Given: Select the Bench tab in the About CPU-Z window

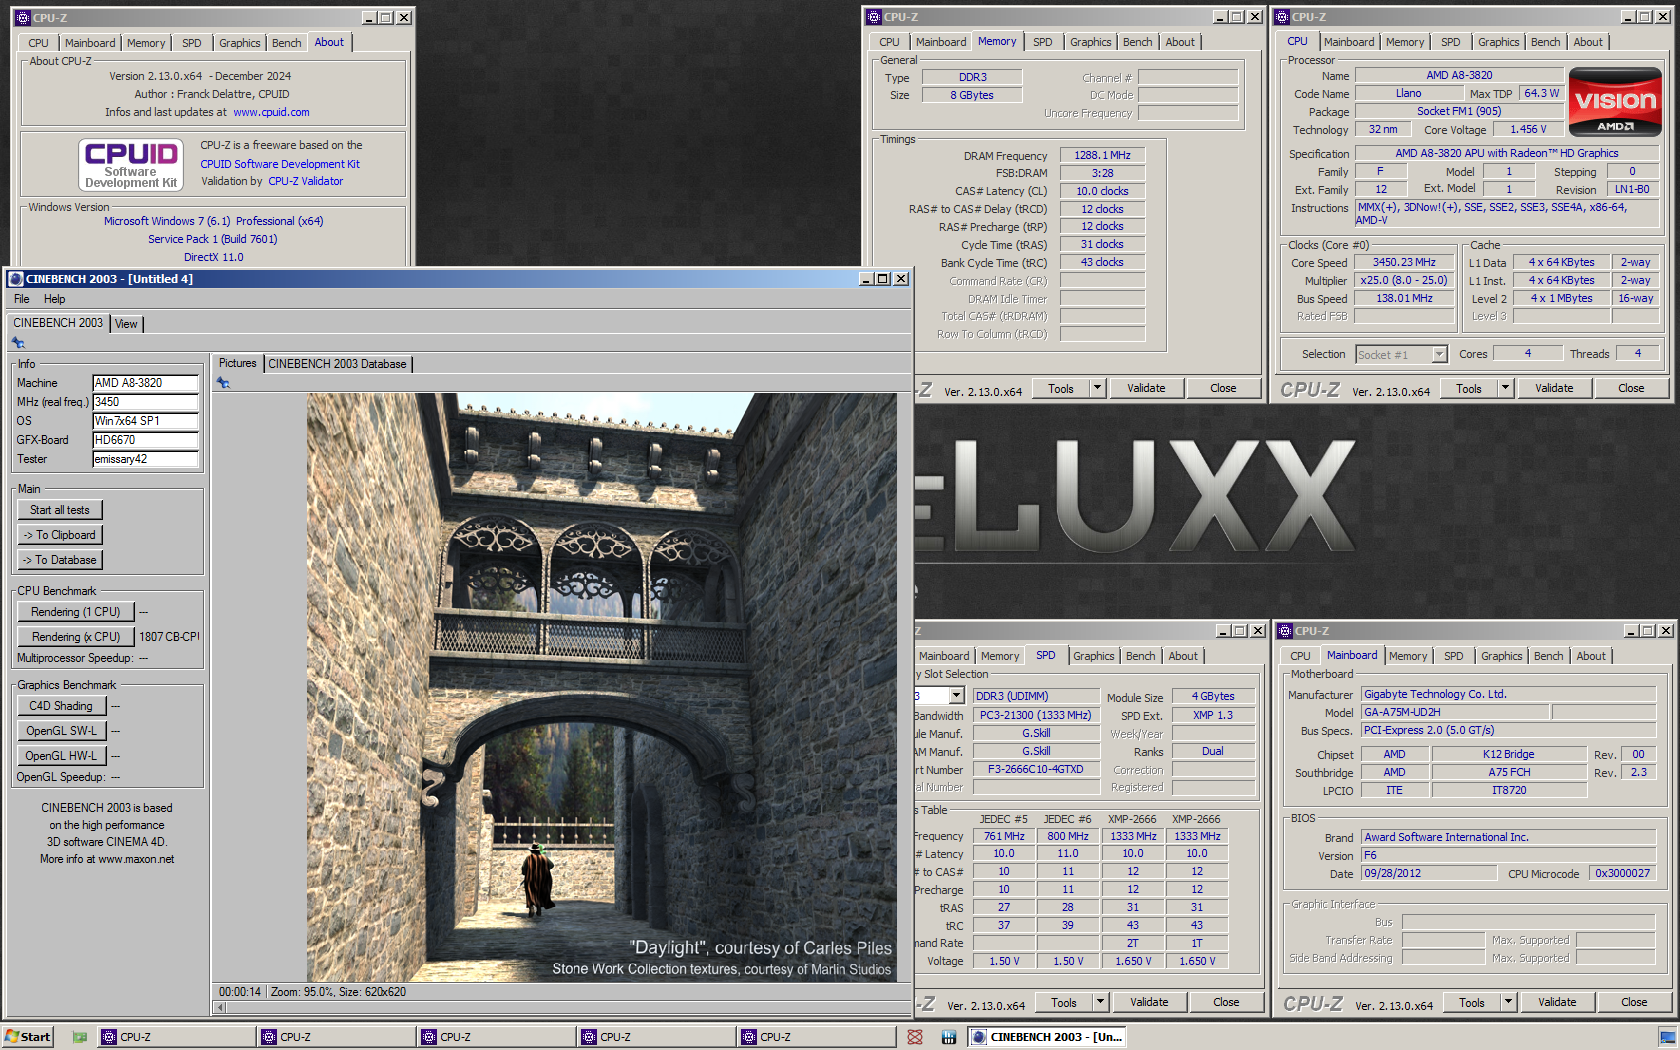Looking at the screenshot, I should pos(286,43).
